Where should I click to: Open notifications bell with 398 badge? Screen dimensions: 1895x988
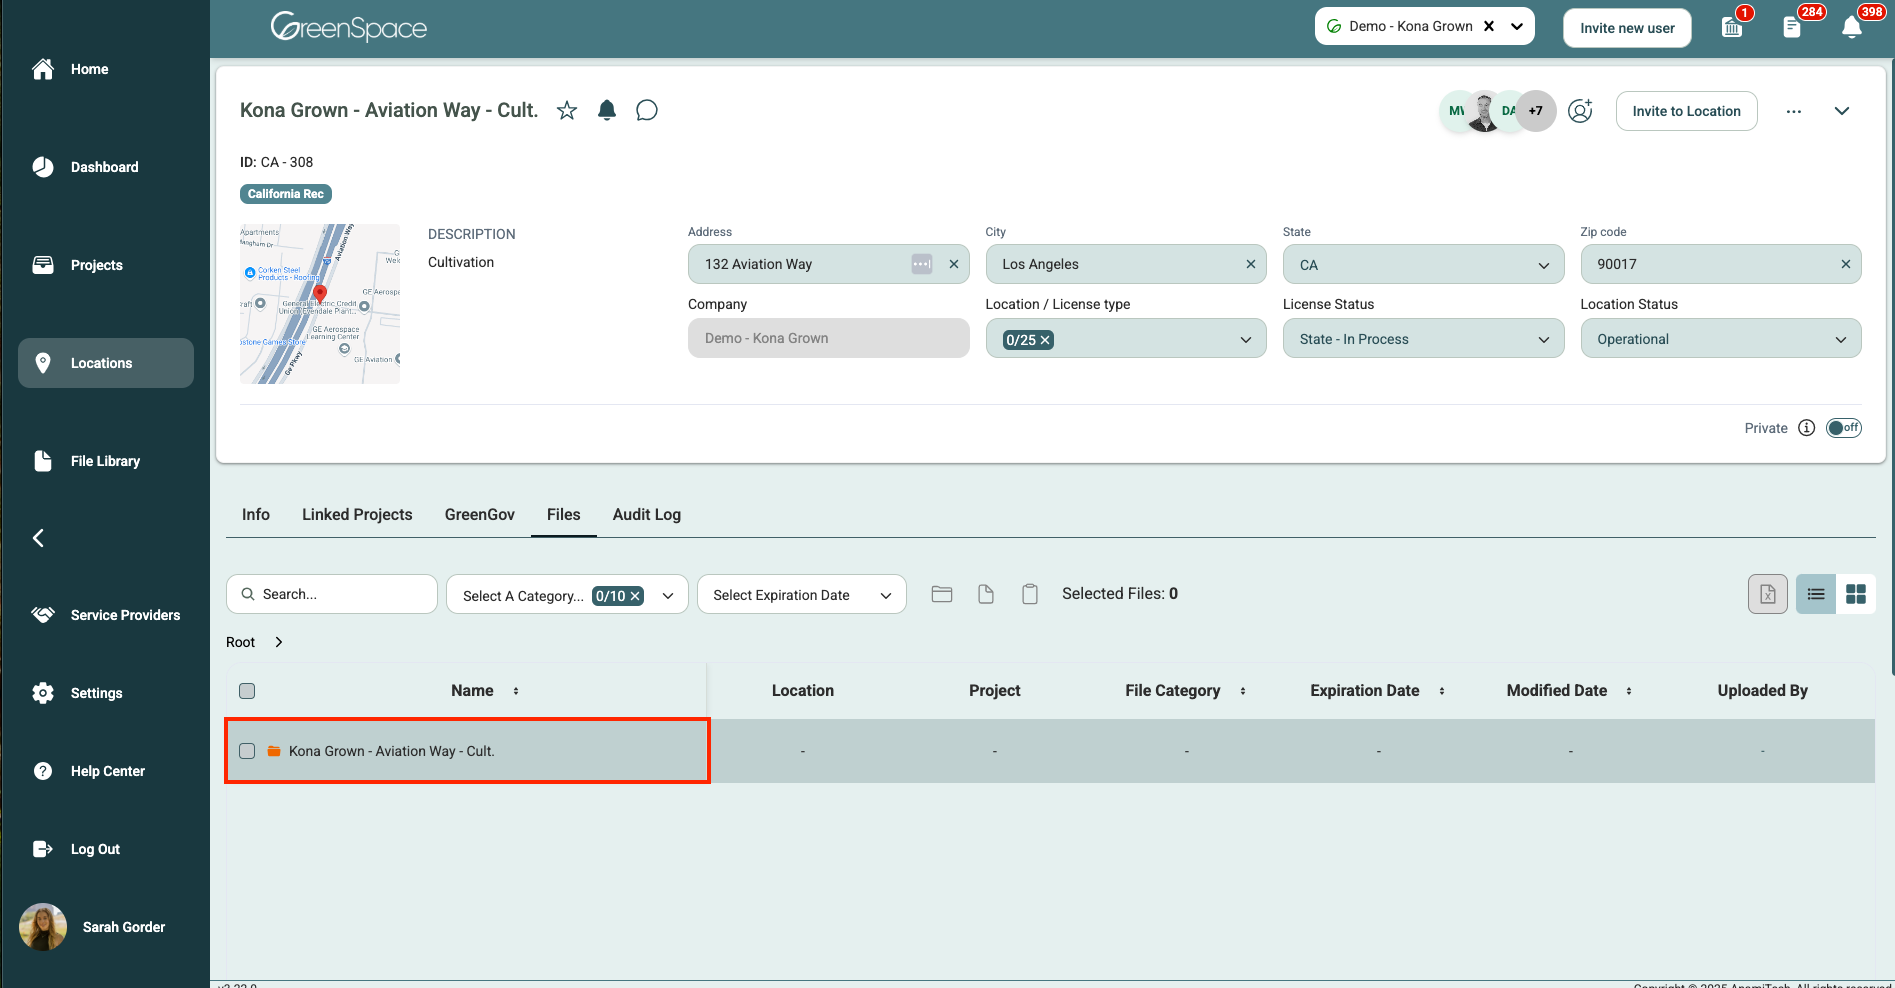click(x=1852, y=27)
